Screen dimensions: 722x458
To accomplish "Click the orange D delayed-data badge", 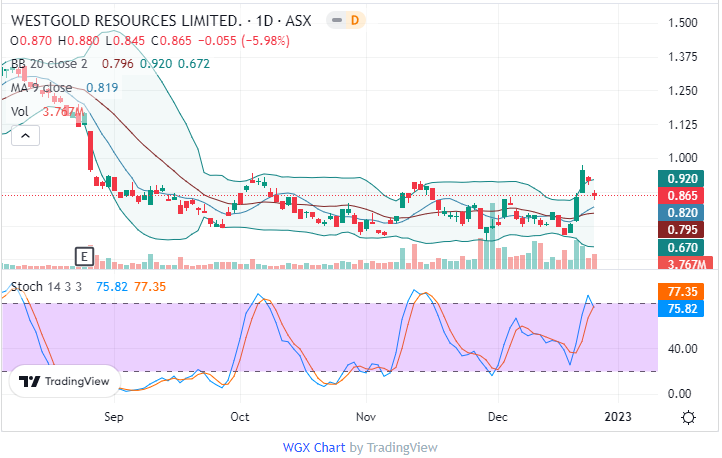I will tap(355, 20).
